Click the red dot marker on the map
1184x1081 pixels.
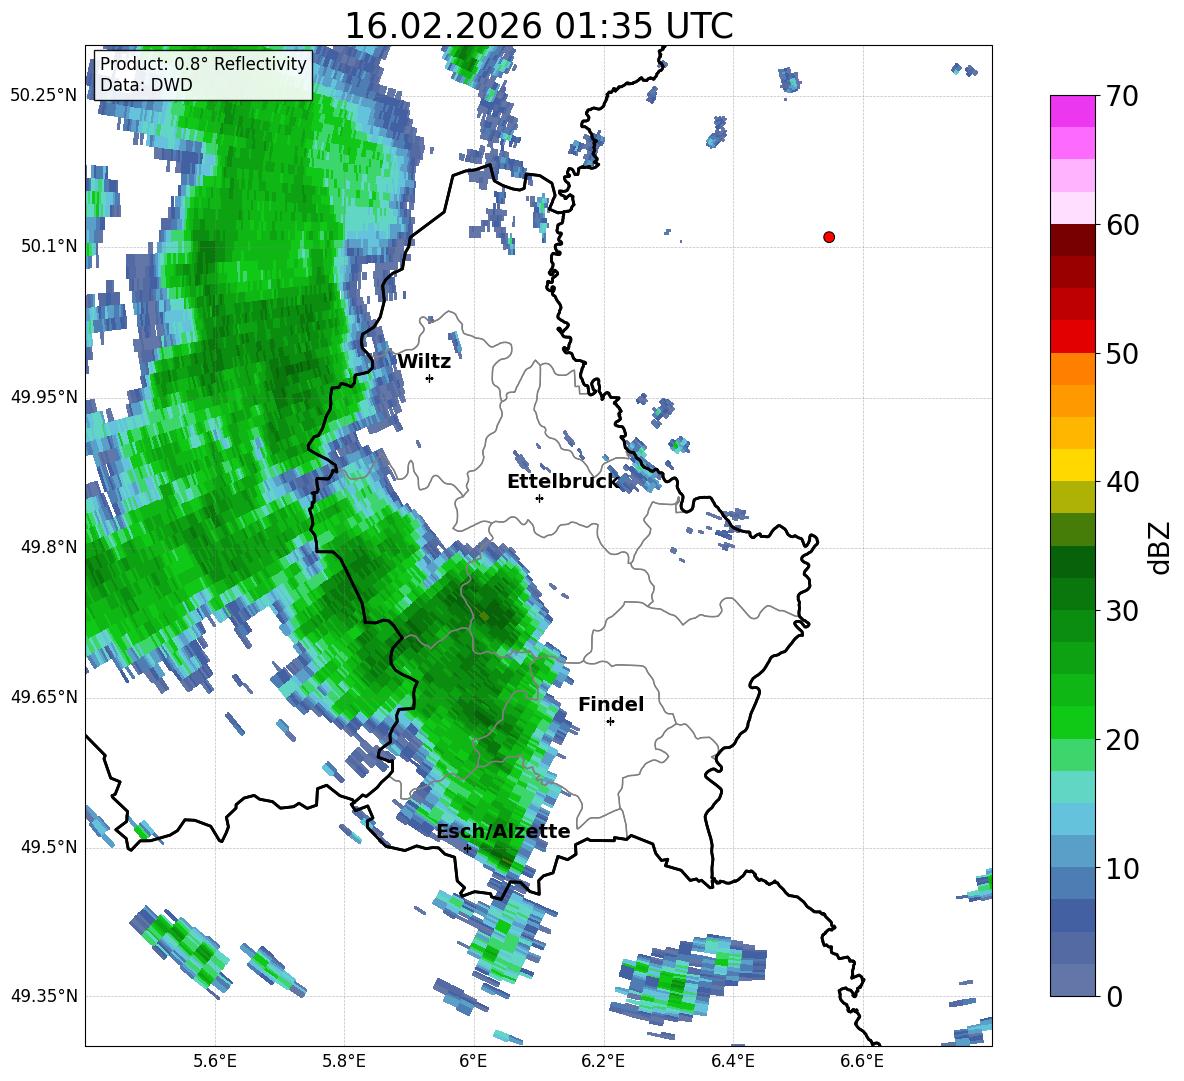(x=828, y=237)
